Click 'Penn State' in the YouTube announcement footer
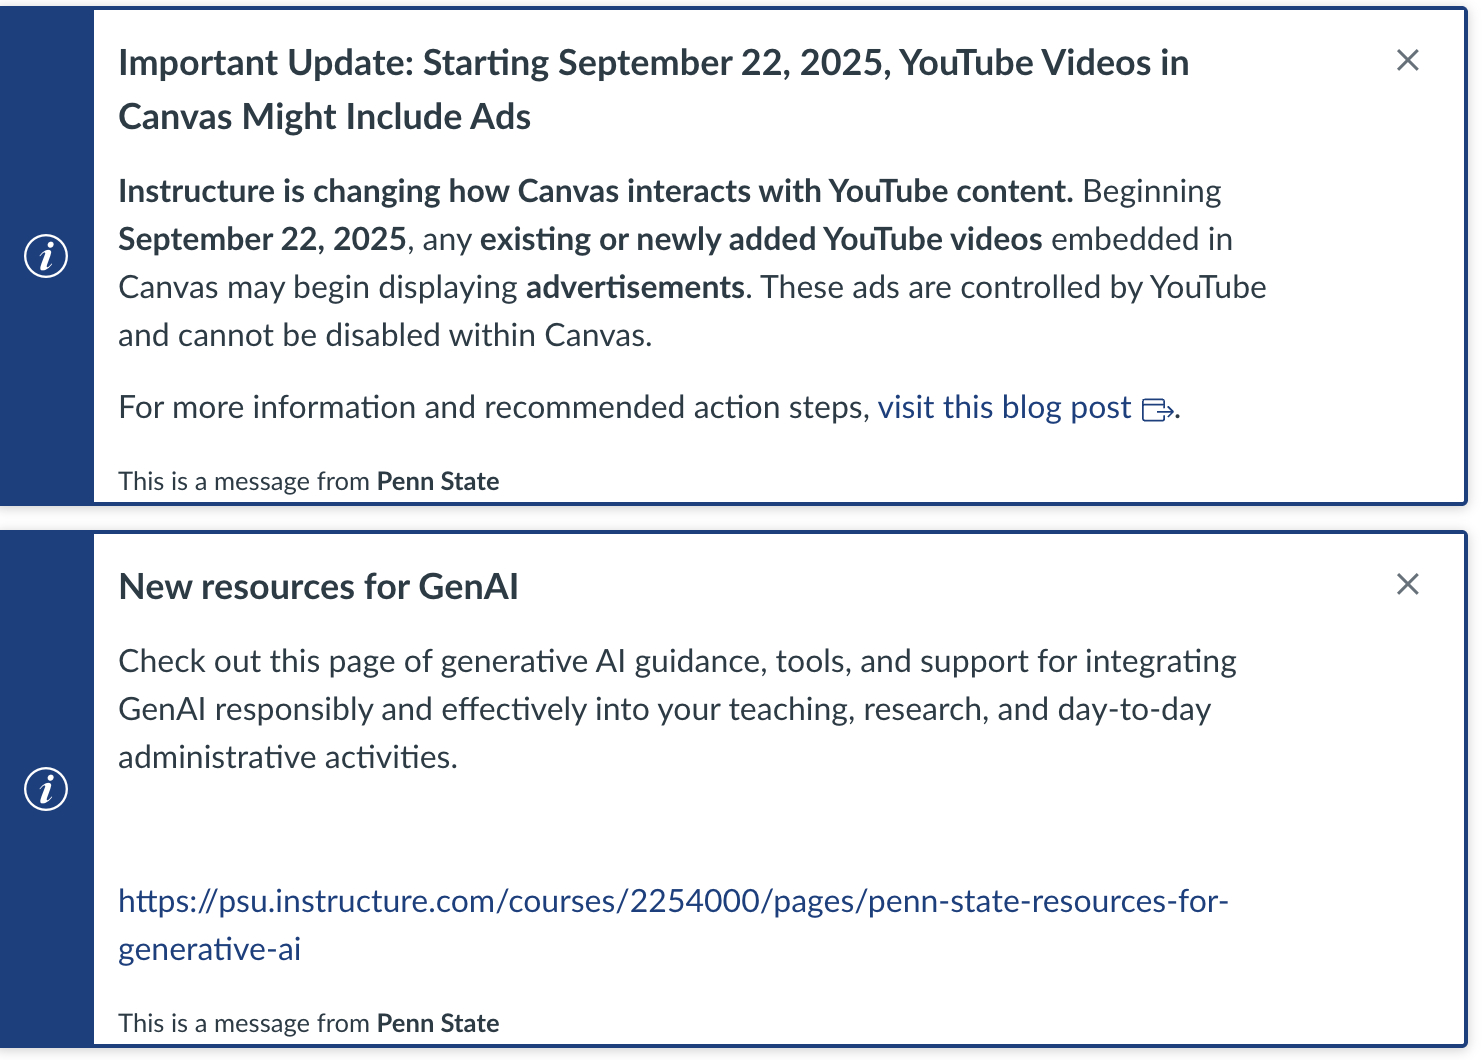This screenshot has width=1484, height=1060. (x=438, y=482)
